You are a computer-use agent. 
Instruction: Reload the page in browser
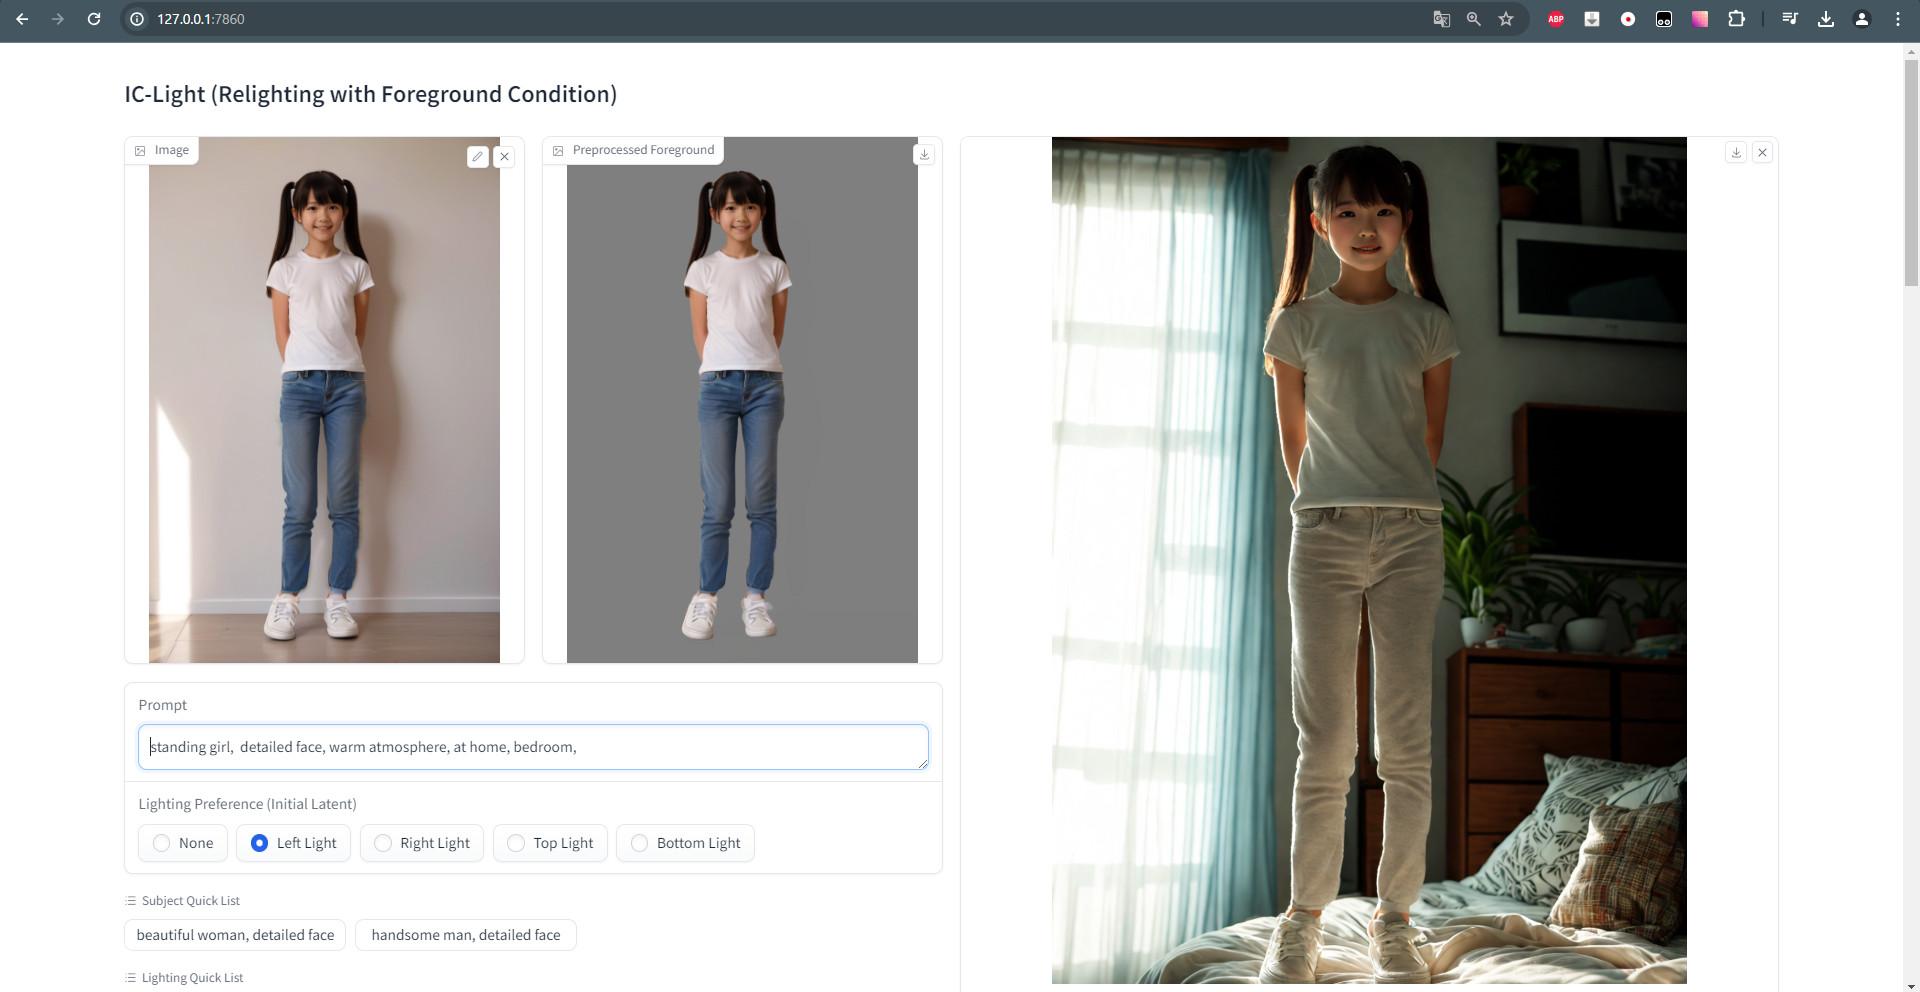(94, 19)
